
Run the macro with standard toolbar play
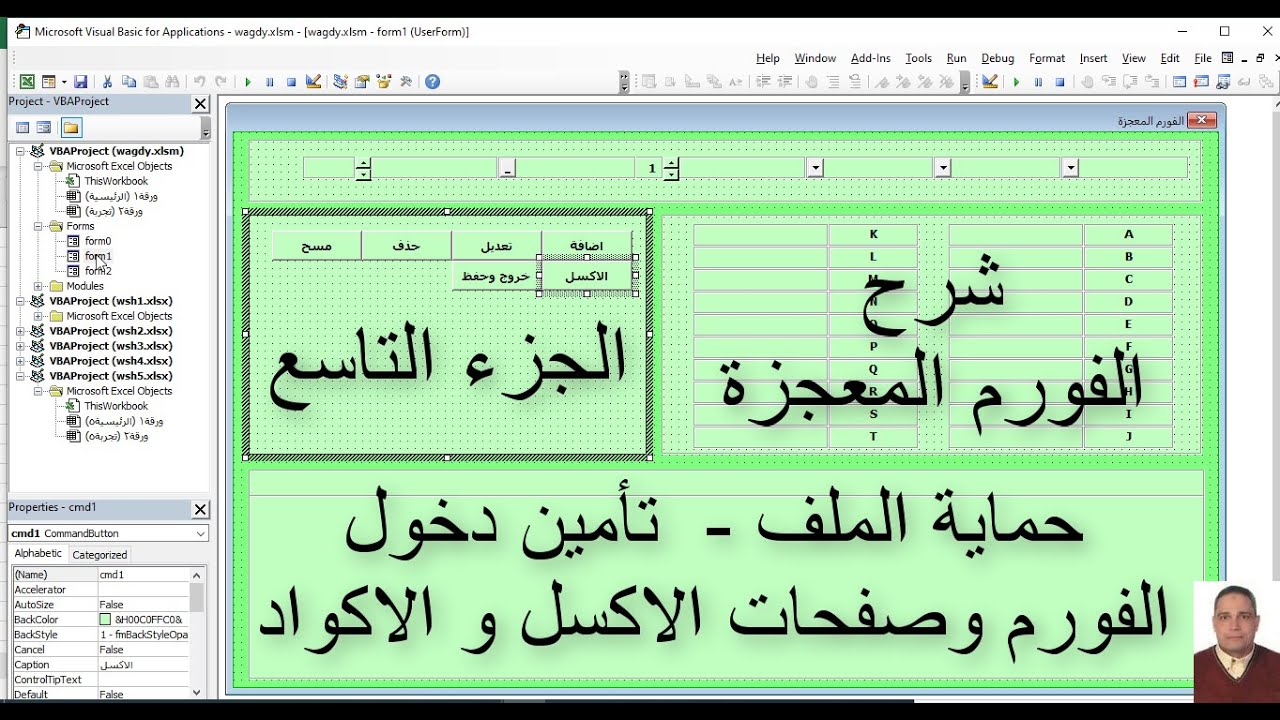248,82
